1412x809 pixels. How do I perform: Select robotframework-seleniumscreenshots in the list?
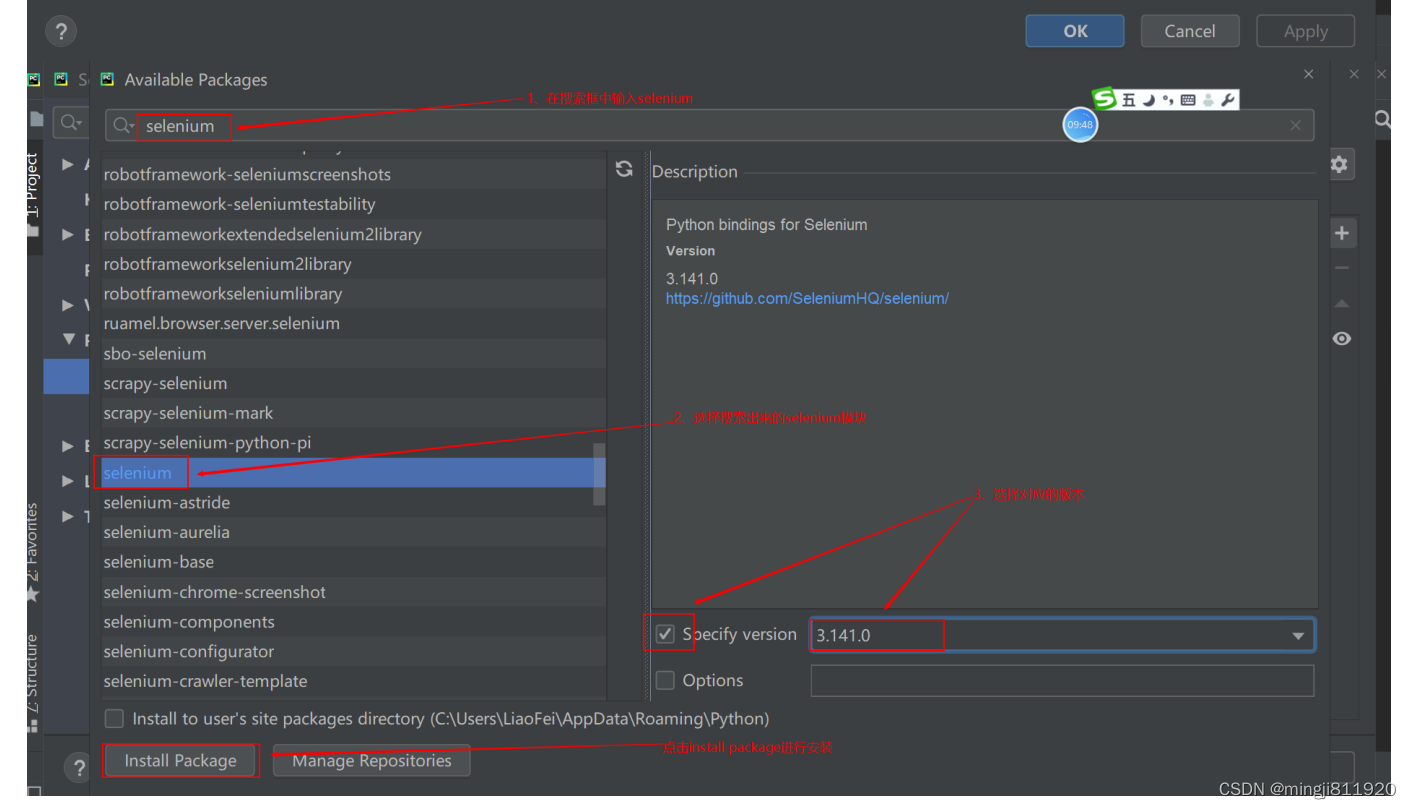pos(353,174)
